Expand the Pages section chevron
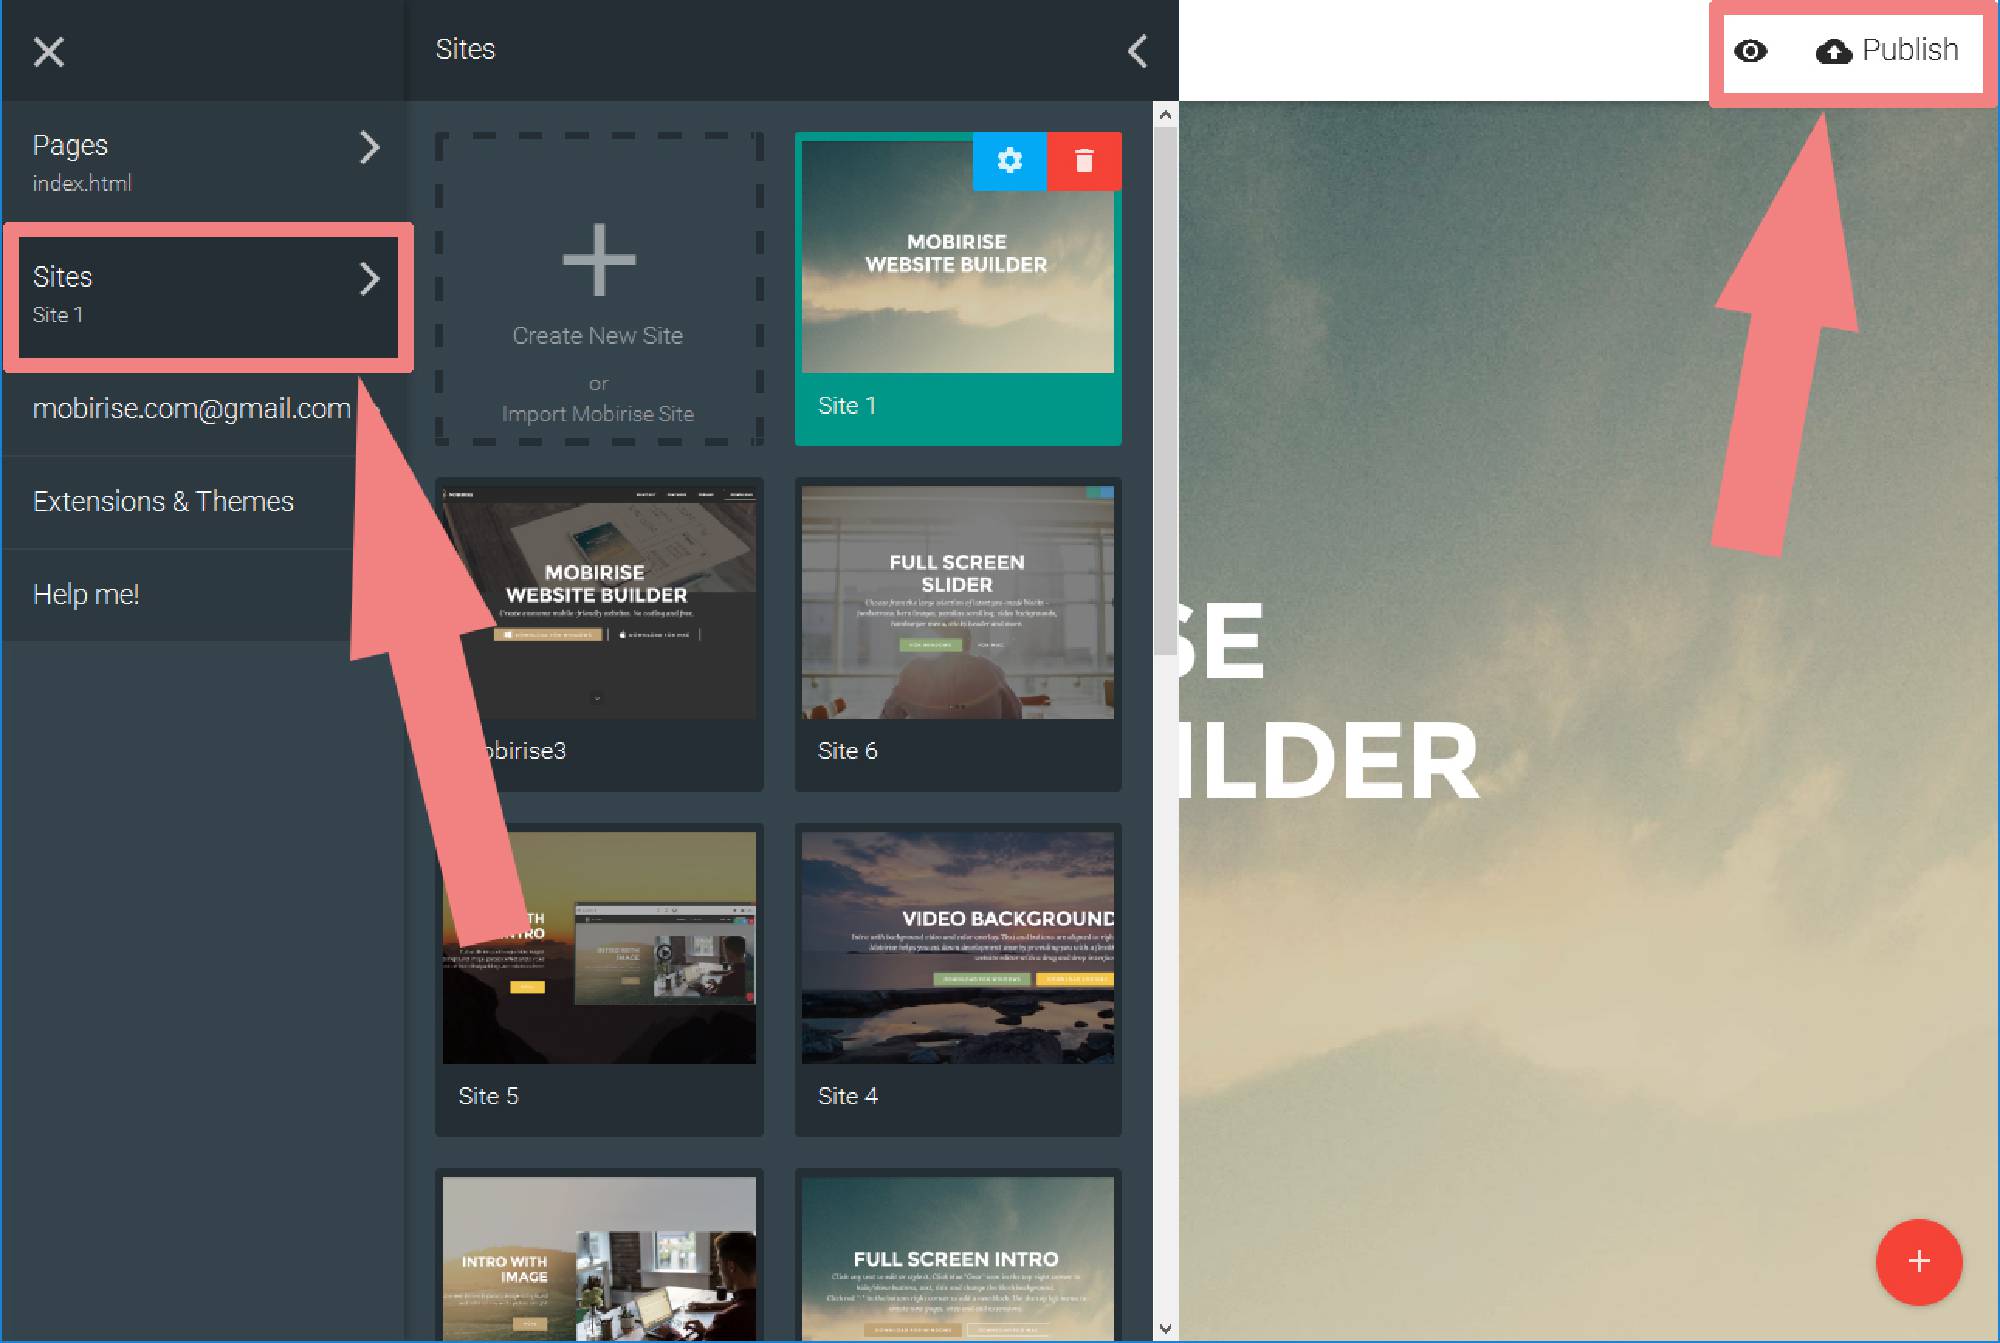This screenshot has height=1343, width=2000. click(x=372, y=145)
